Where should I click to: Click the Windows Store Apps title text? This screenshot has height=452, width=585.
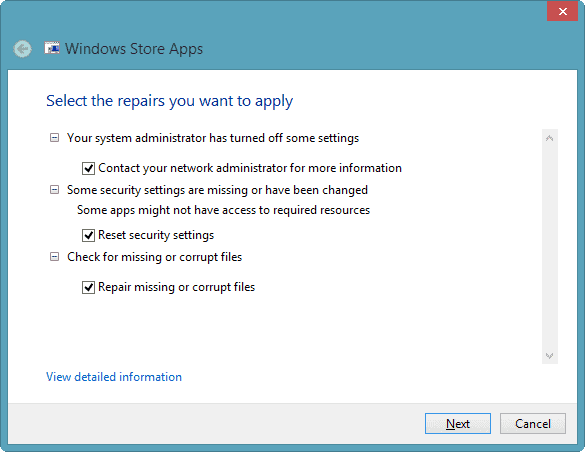point(134,49)
